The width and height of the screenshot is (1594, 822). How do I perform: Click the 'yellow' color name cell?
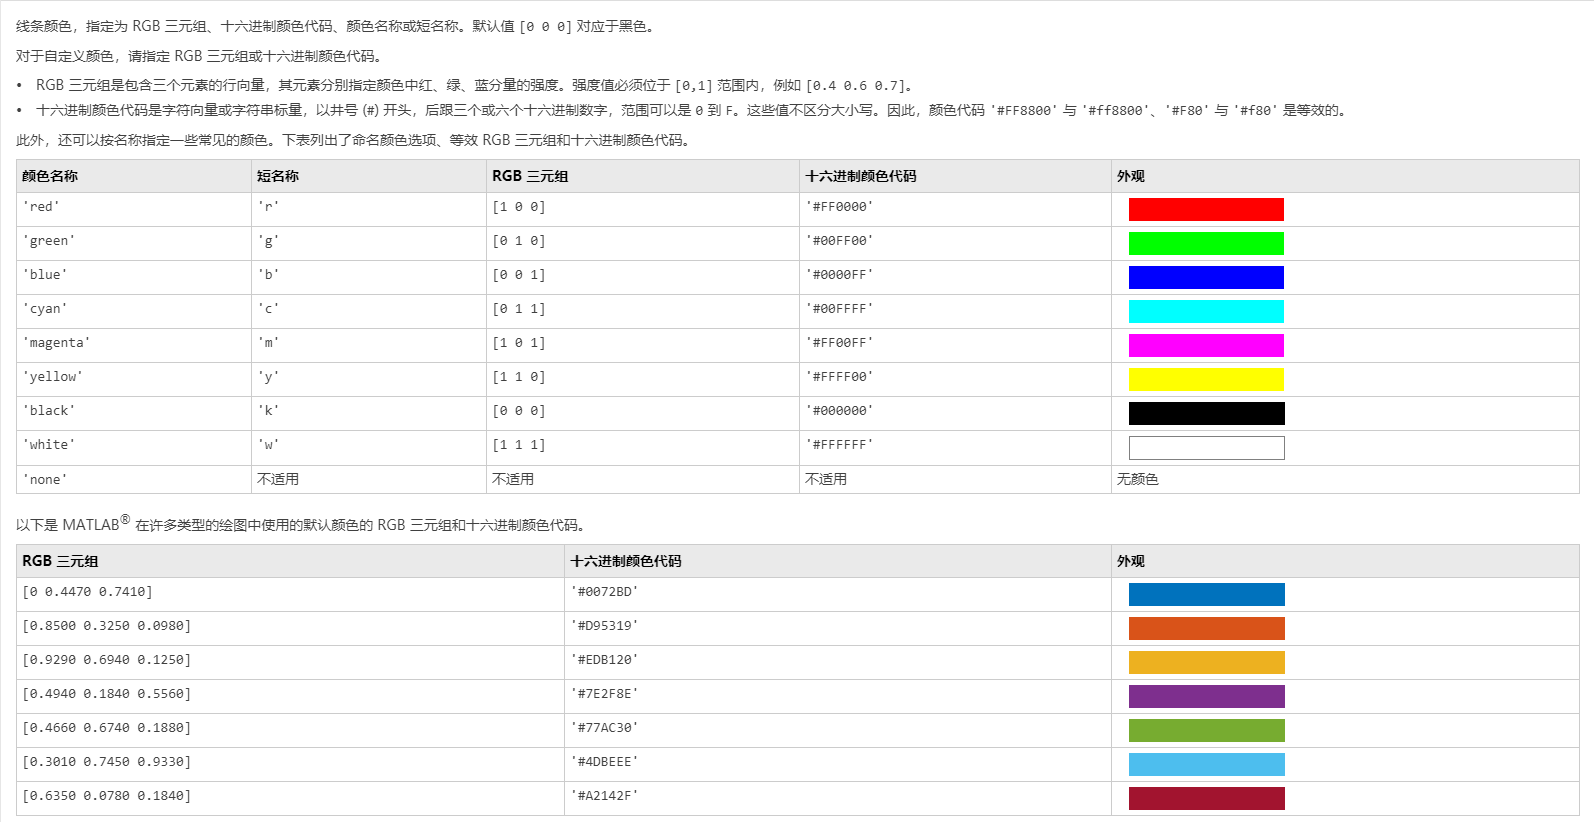click(133, 380)
